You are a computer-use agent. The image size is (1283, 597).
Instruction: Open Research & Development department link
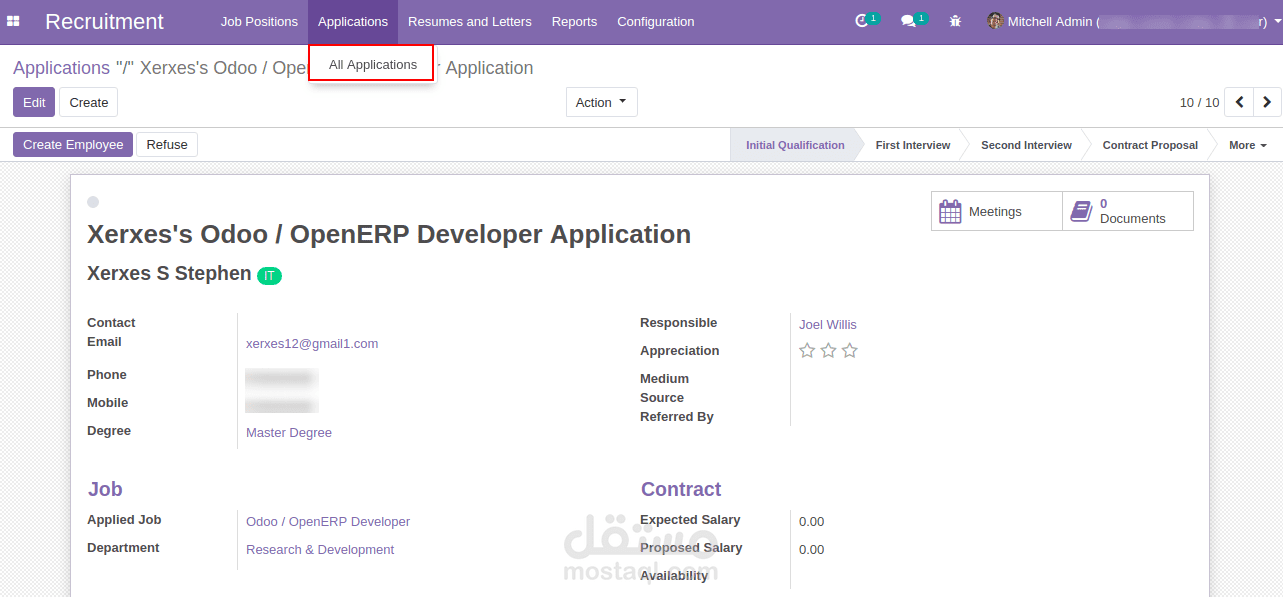(x=320, y=549)
